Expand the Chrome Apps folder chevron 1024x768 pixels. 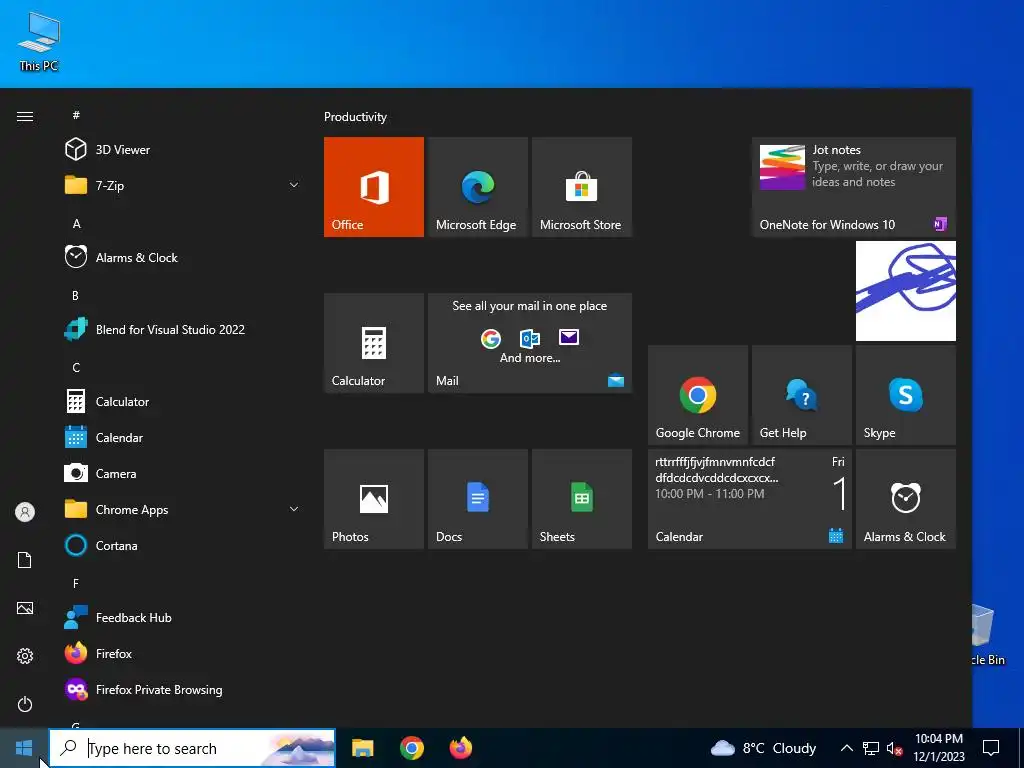point(294,509)
